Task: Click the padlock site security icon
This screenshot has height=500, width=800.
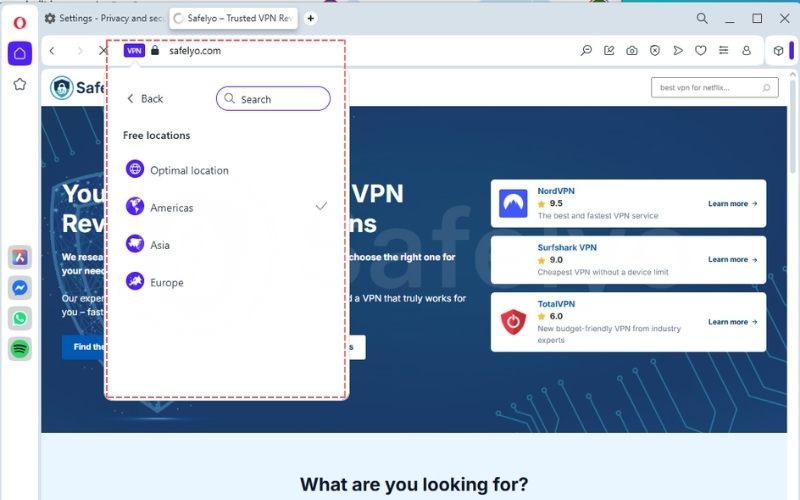Action: tap(155, 50)
